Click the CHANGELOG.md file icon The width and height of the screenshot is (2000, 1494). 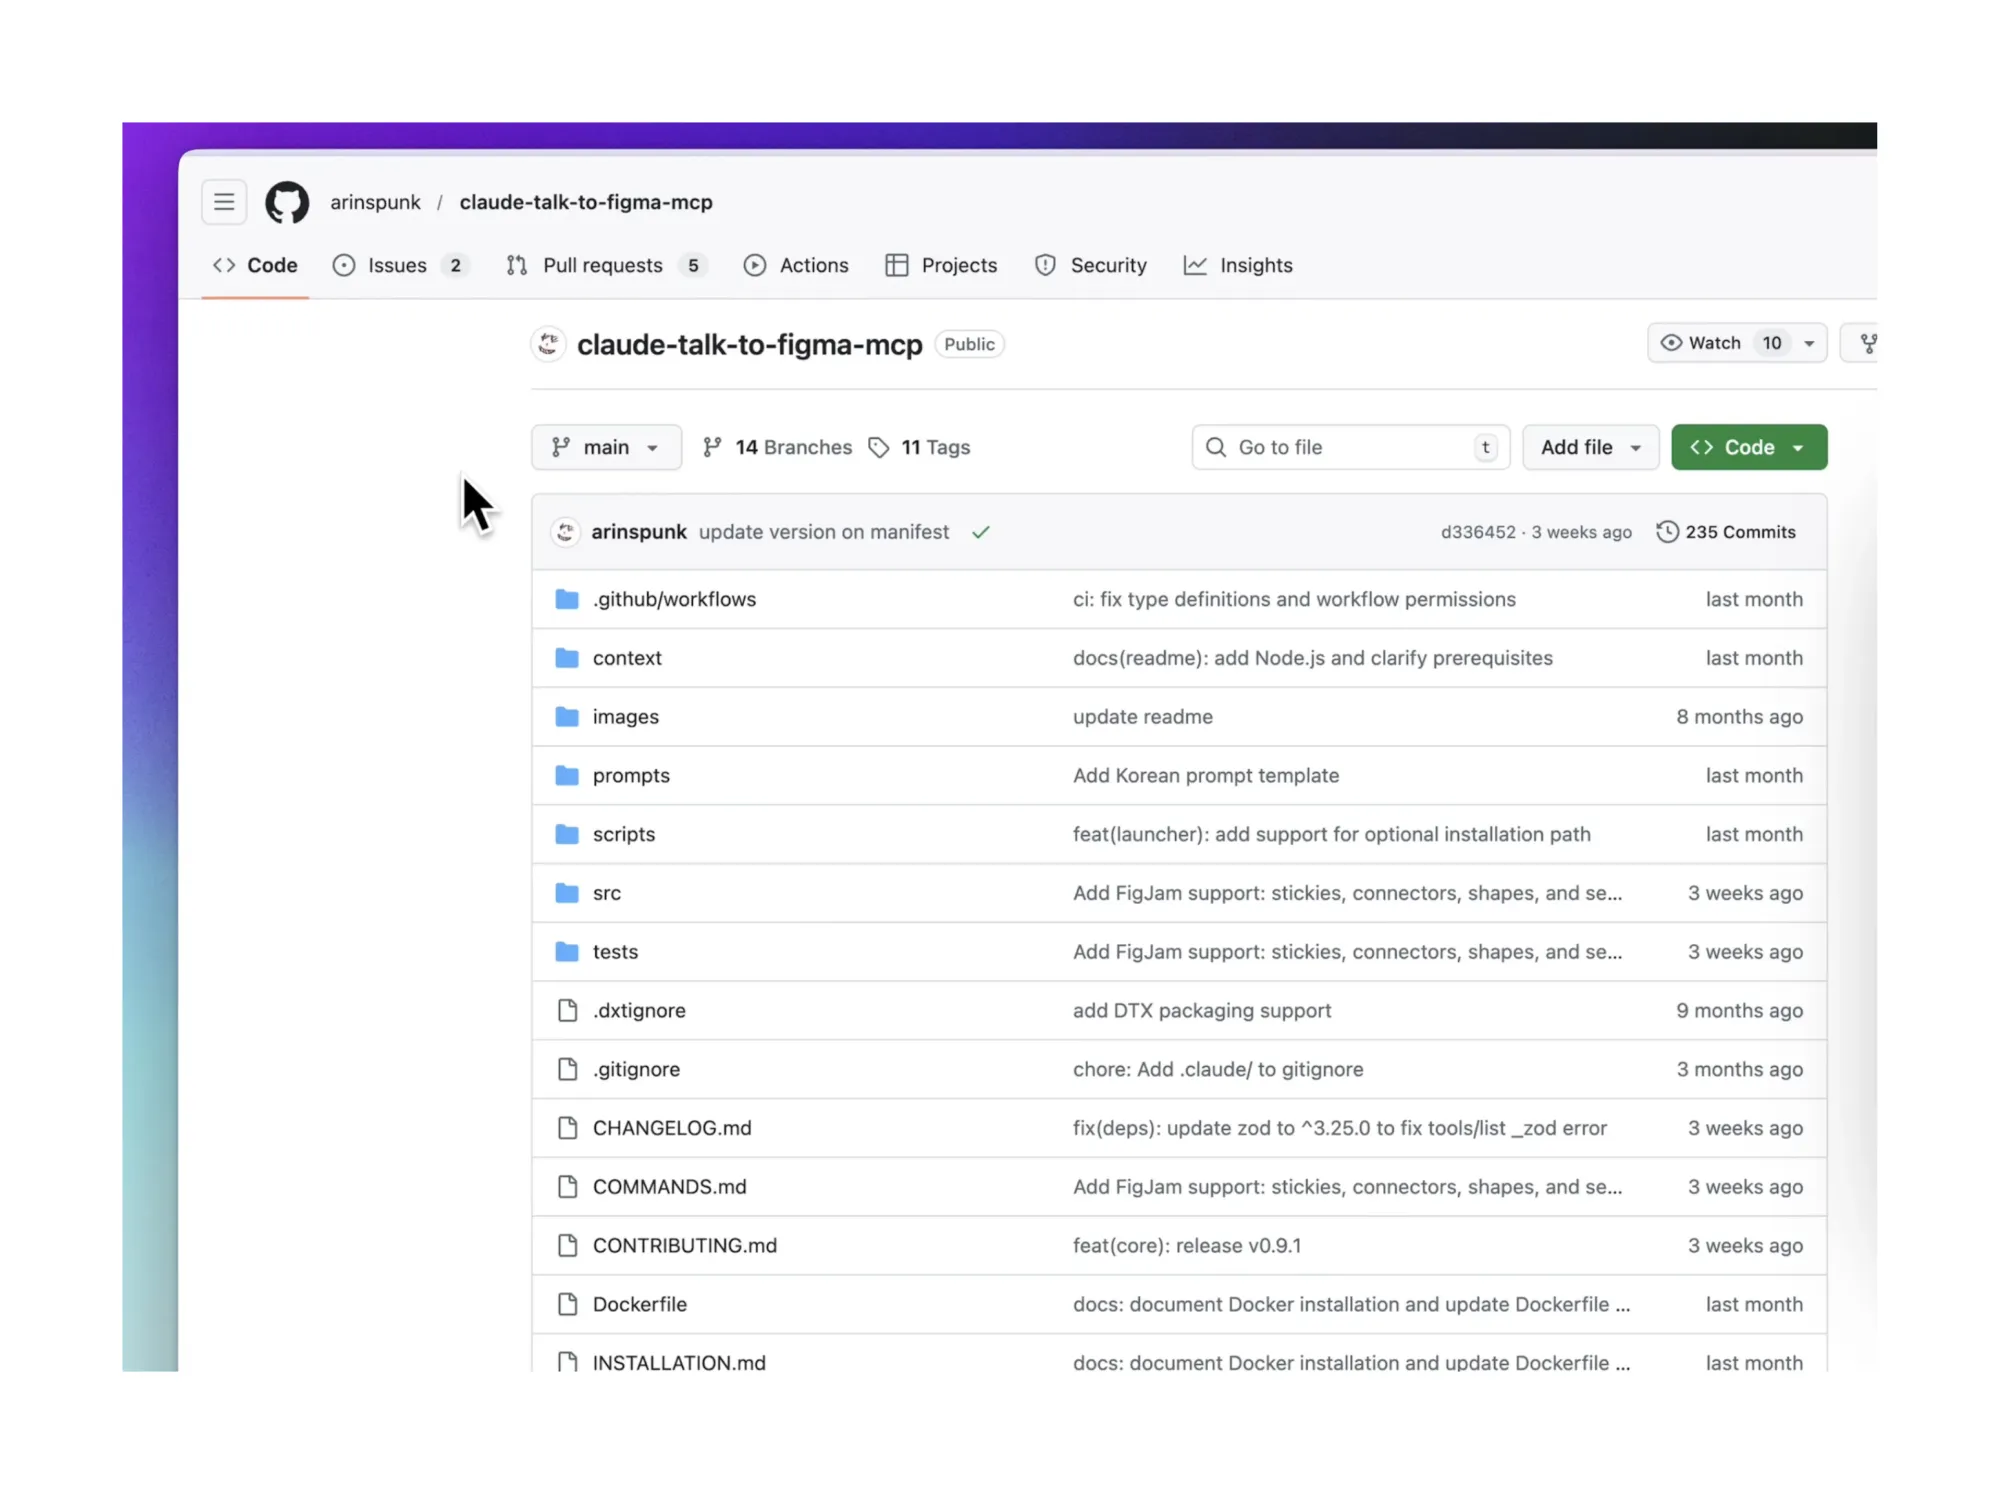[567, 1128]
